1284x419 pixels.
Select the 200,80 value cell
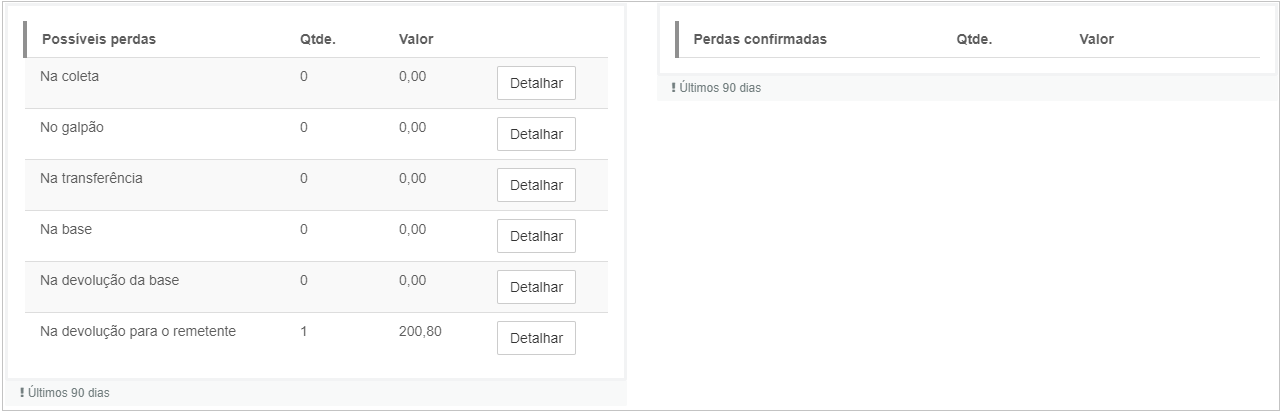coord(420,331)
